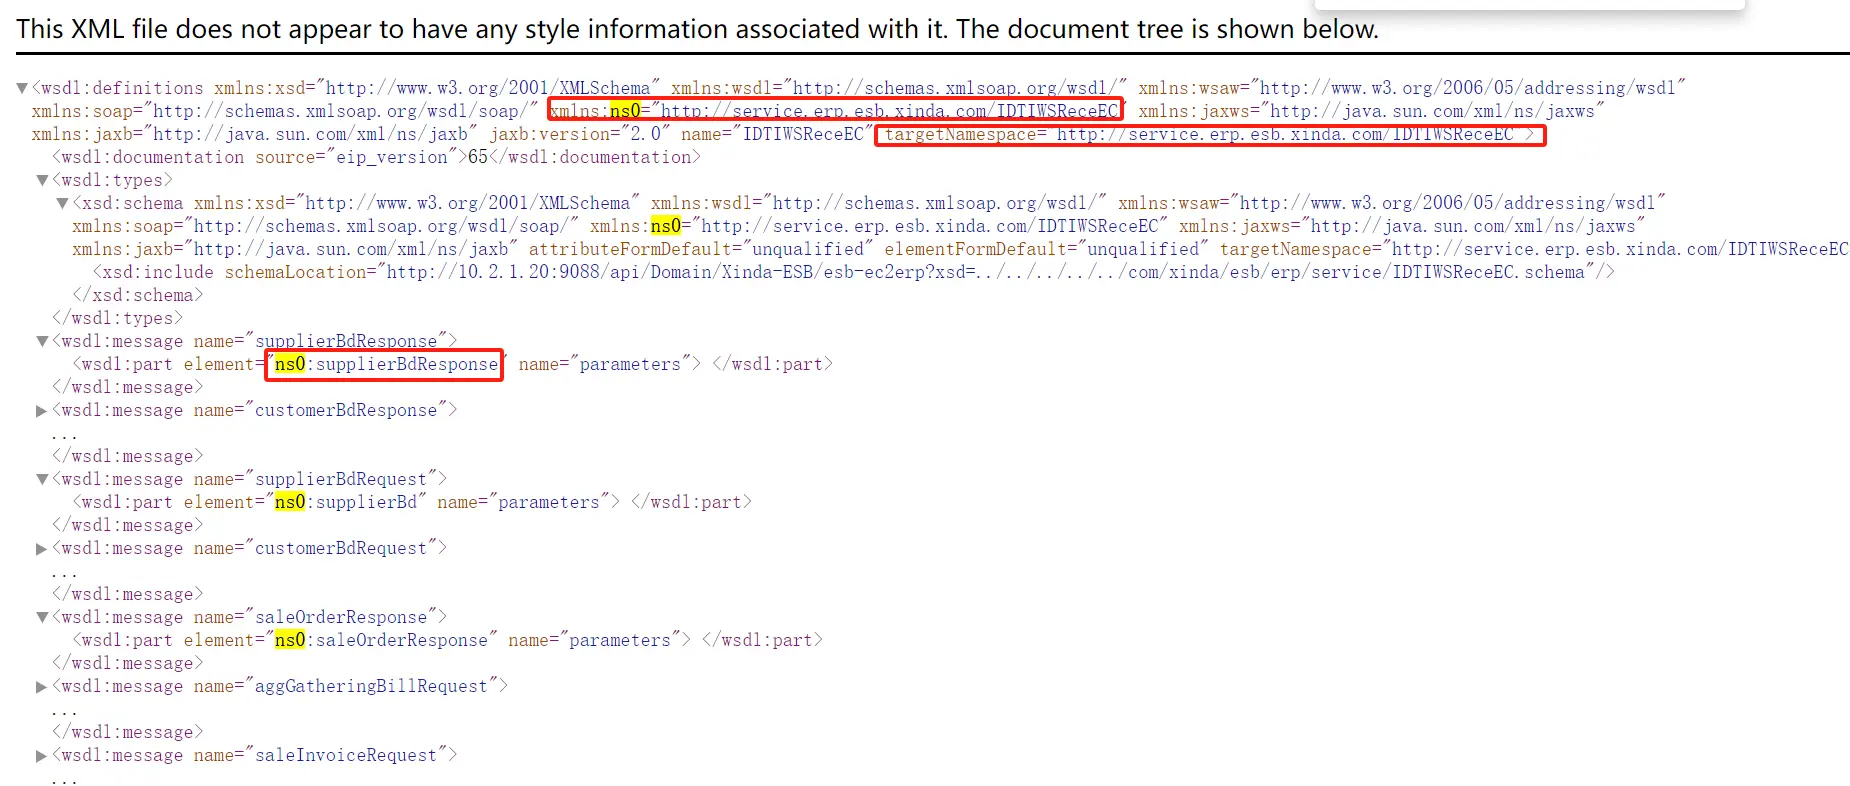Screen dimensions: 1850x786
Task: Click the saleOrderResponse message name text
Action: point(341,617)
